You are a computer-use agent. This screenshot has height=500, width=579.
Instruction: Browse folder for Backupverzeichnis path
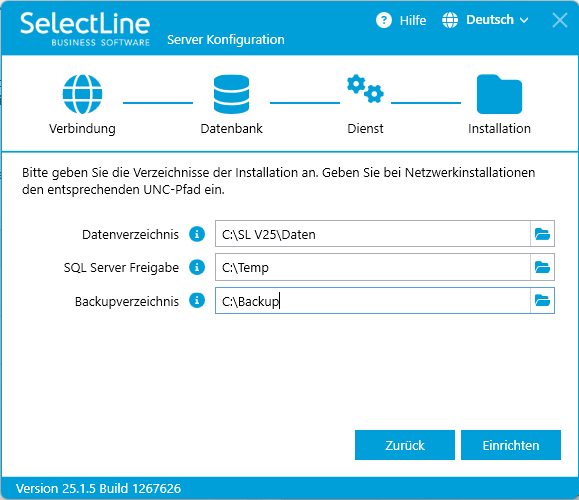(x=542, y=301)
